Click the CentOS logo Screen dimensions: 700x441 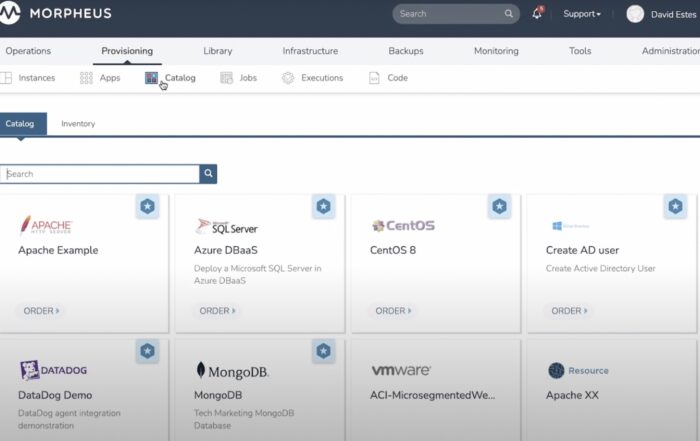point(404,225)
